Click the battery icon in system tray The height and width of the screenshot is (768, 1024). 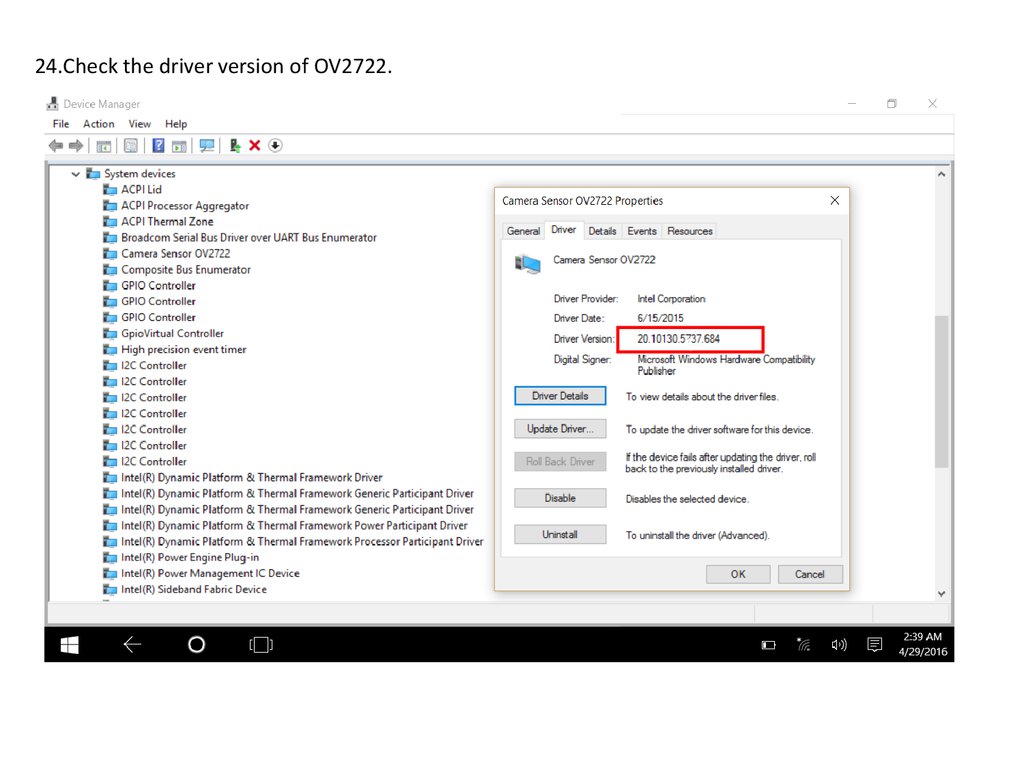[769, 645]
